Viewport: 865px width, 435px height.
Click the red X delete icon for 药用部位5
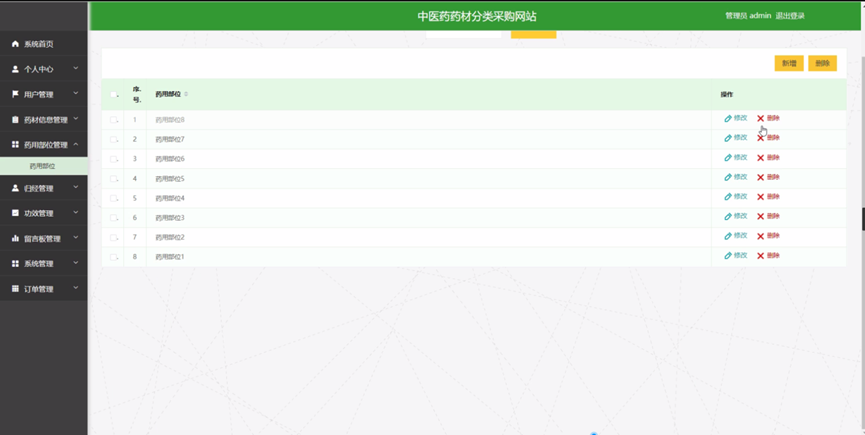(760, 178)
